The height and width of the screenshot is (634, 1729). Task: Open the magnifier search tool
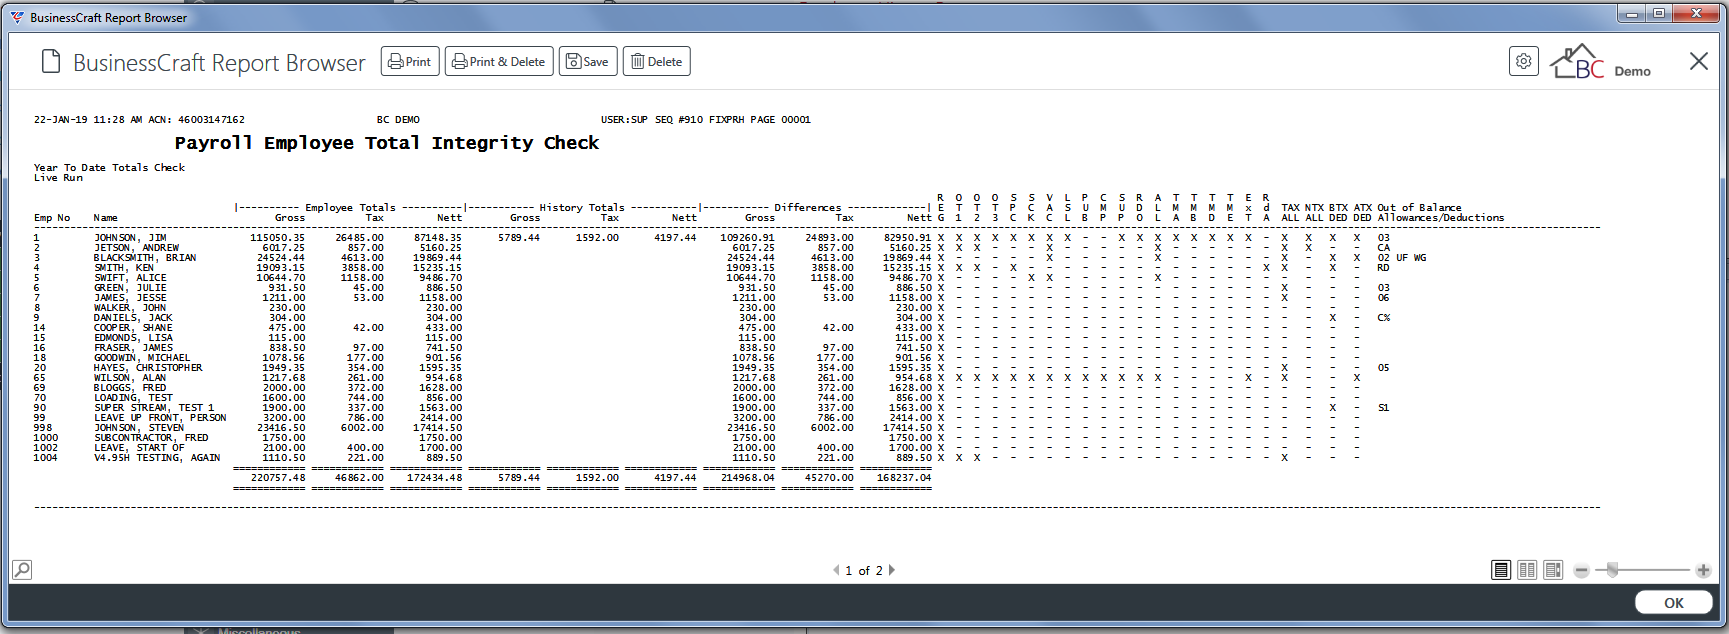pos(22,569)
